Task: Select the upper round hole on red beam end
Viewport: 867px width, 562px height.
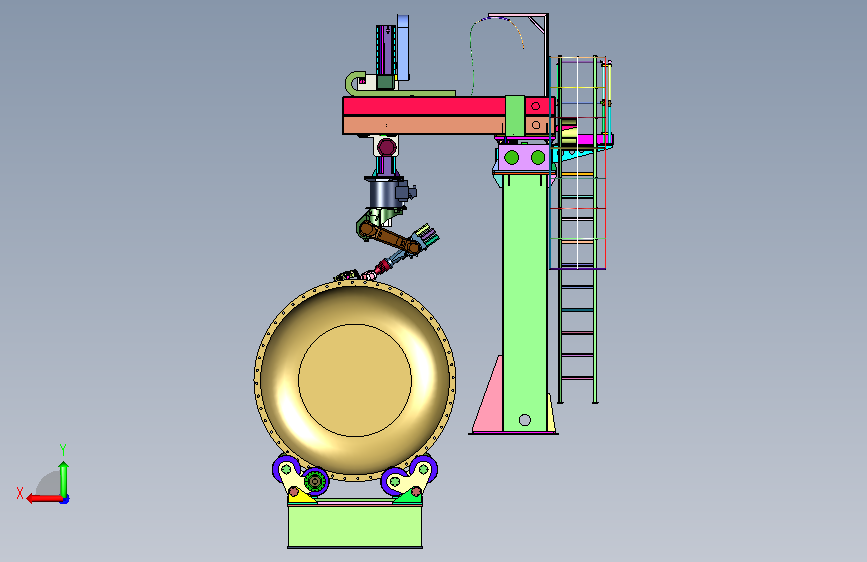Action: click(x=535, y=106)
